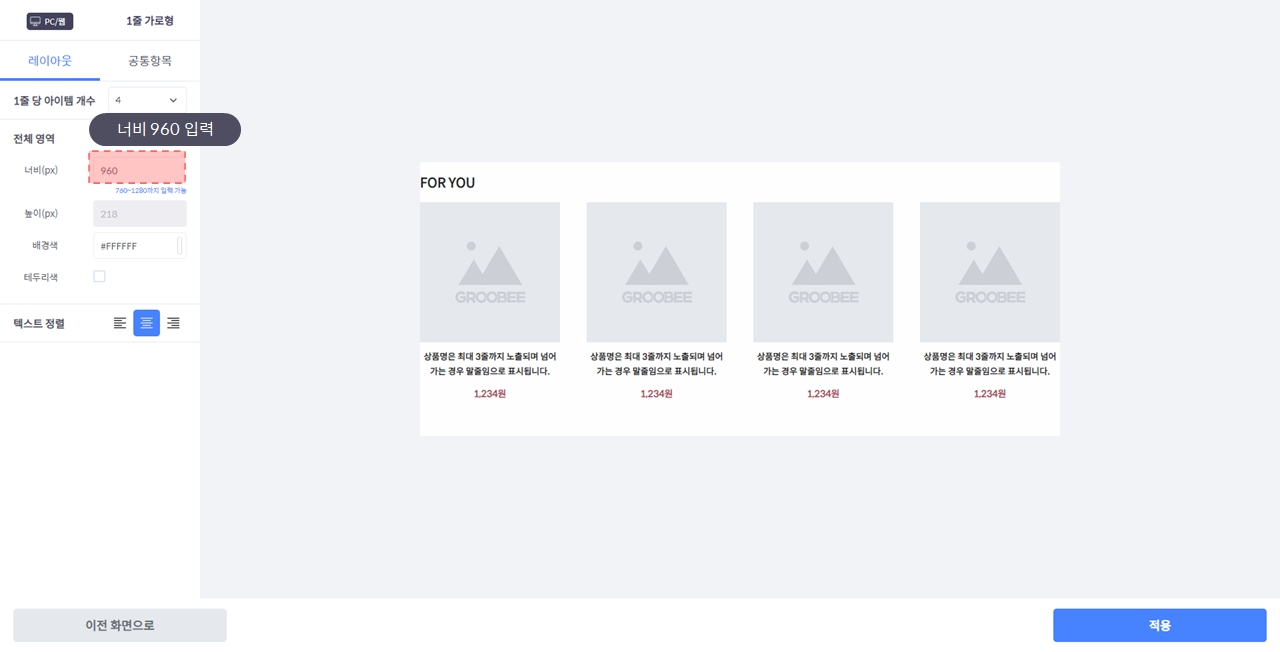Select center text alignment icon
The height and width of the screenshot is (652, 1280).
(146, 323)
